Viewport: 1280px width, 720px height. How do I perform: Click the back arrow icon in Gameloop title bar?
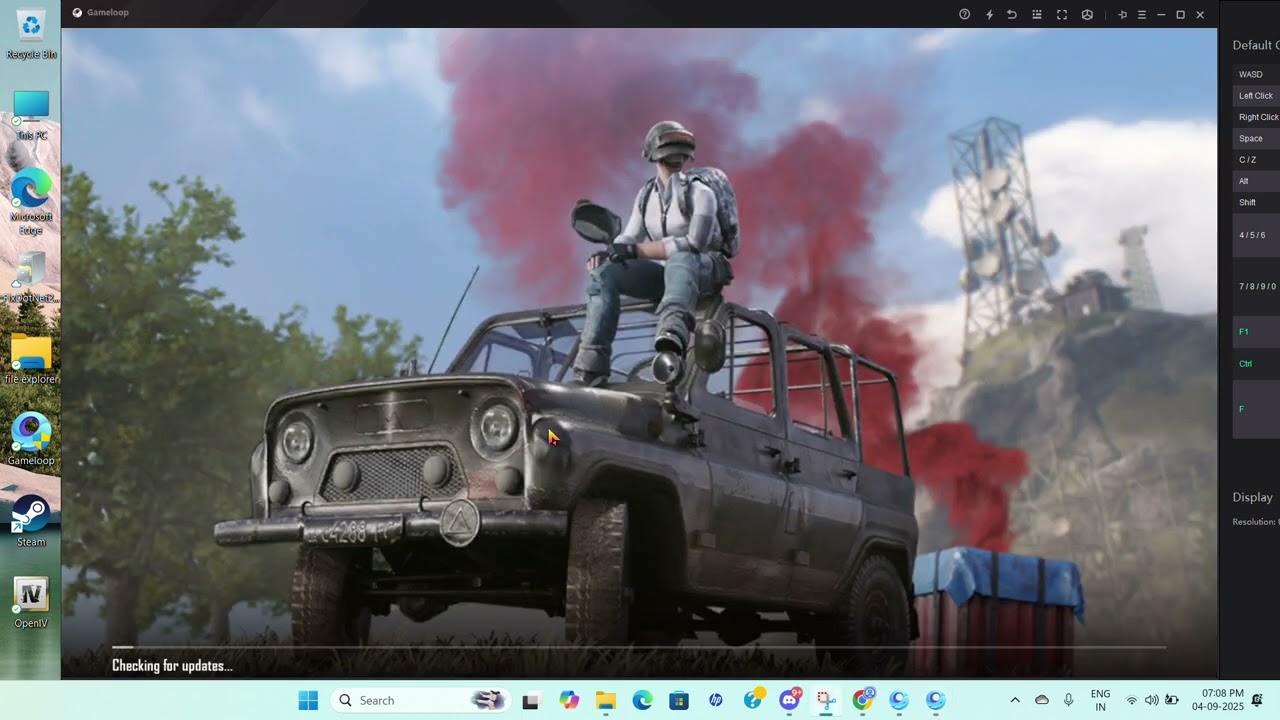(1012, 14)
